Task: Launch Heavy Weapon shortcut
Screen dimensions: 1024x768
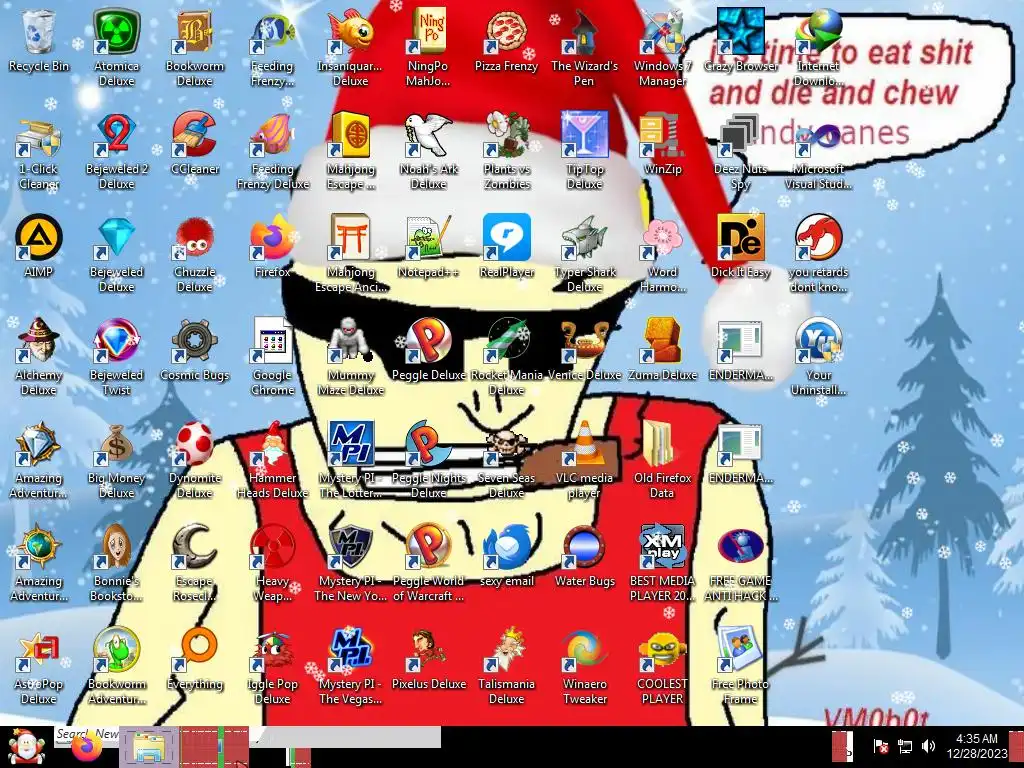Action: click(x=272, y=562)
